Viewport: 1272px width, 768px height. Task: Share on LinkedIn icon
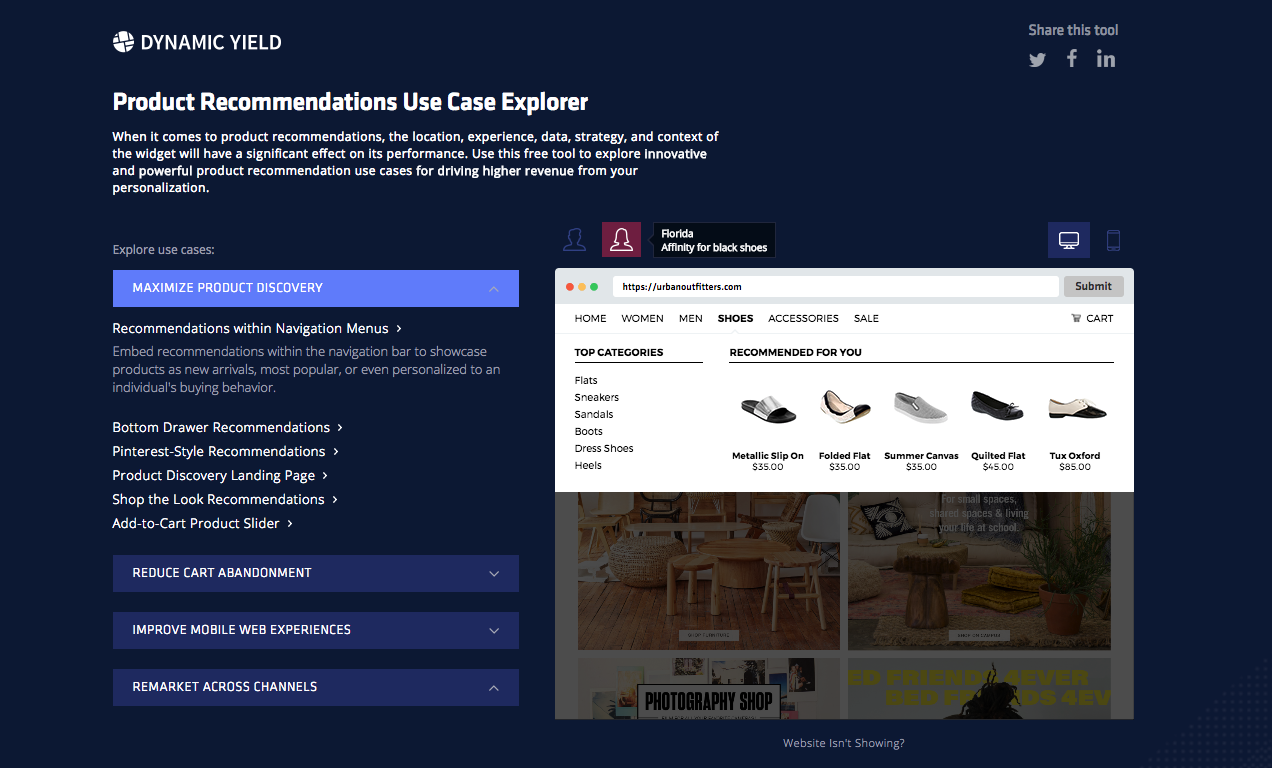(1106, 58)
